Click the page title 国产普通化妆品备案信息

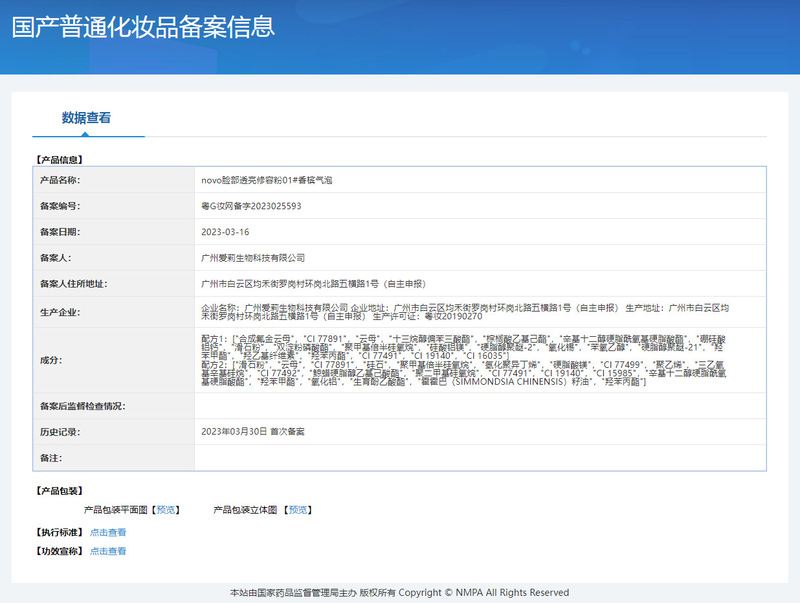(x=143, y=27)
